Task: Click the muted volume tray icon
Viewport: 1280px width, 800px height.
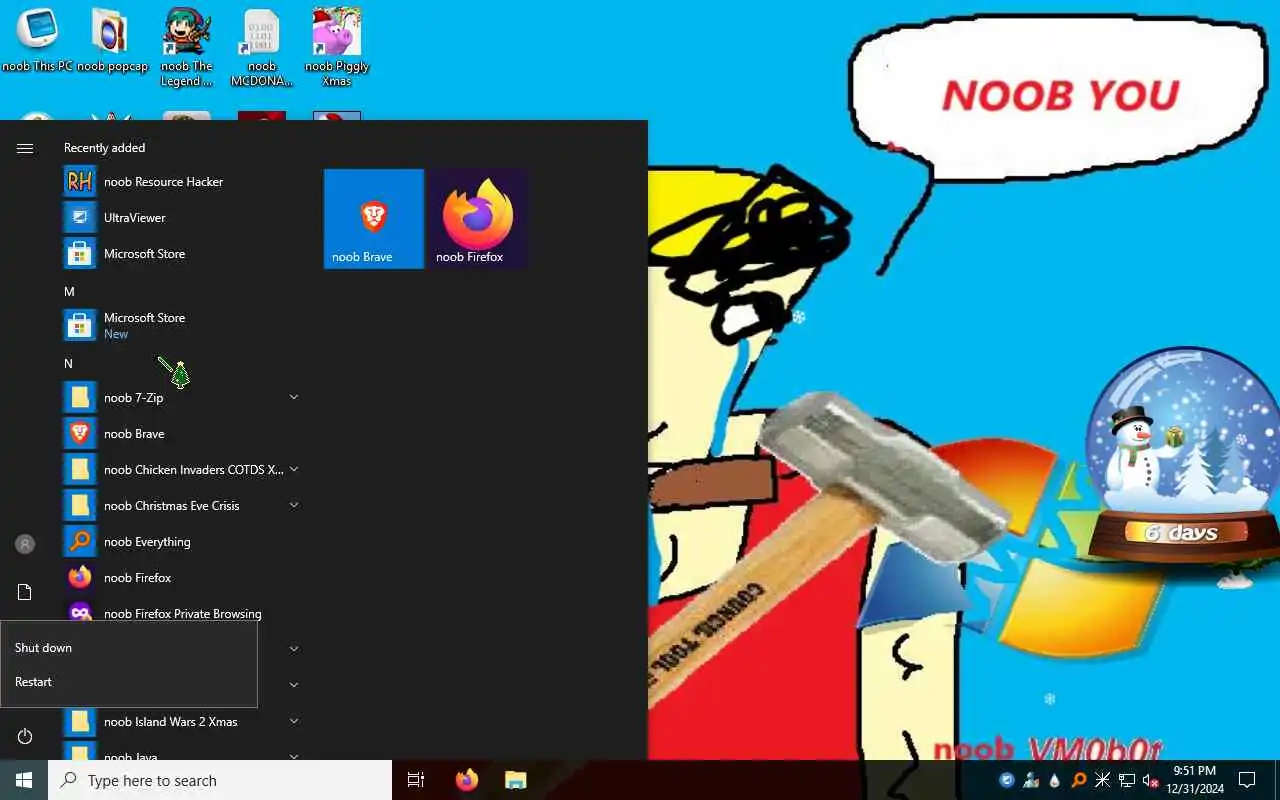Action: tap(1150, 780)
